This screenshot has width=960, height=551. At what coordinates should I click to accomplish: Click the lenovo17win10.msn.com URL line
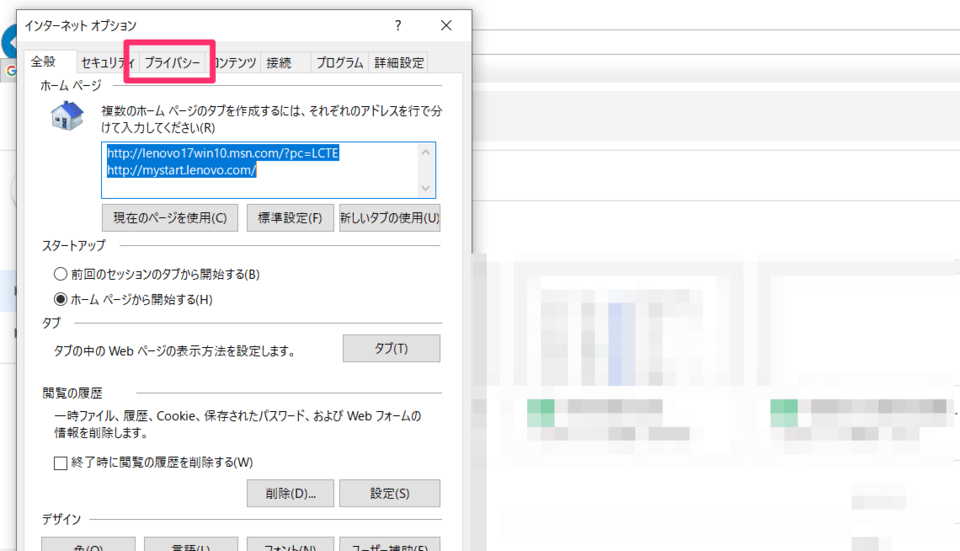click(223, 153)
